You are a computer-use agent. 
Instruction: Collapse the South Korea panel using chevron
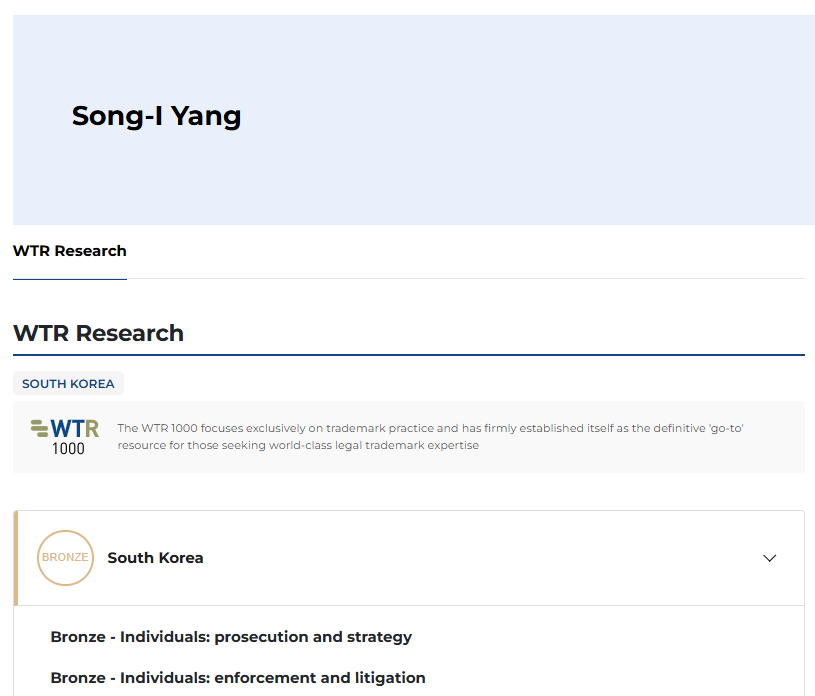(769, 558)
